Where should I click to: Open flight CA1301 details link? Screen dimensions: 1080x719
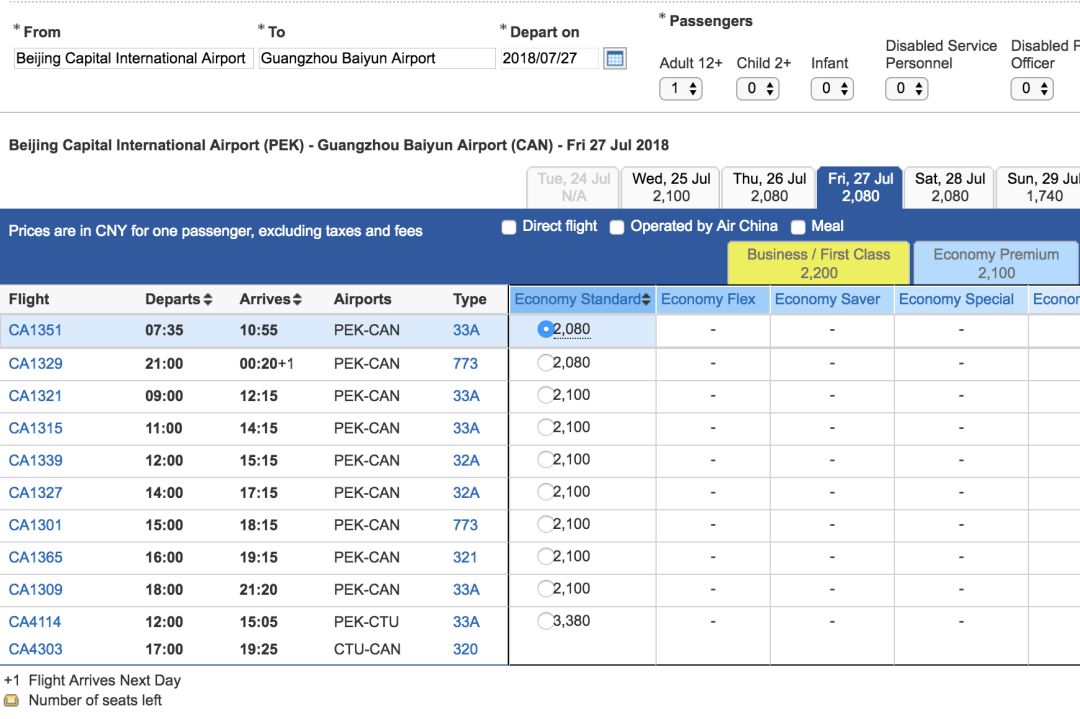[x=35, y=525]
